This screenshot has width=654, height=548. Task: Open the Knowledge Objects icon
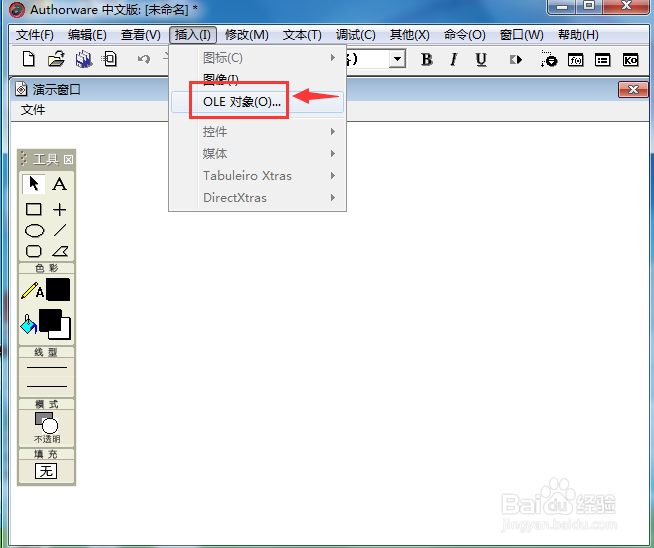pos(630,60)
